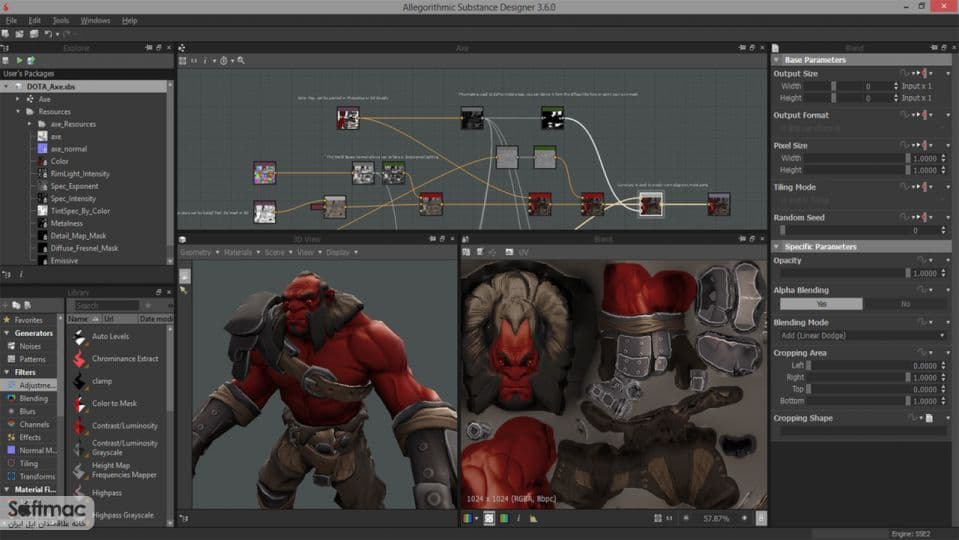Click the final output node in graph

719,204
